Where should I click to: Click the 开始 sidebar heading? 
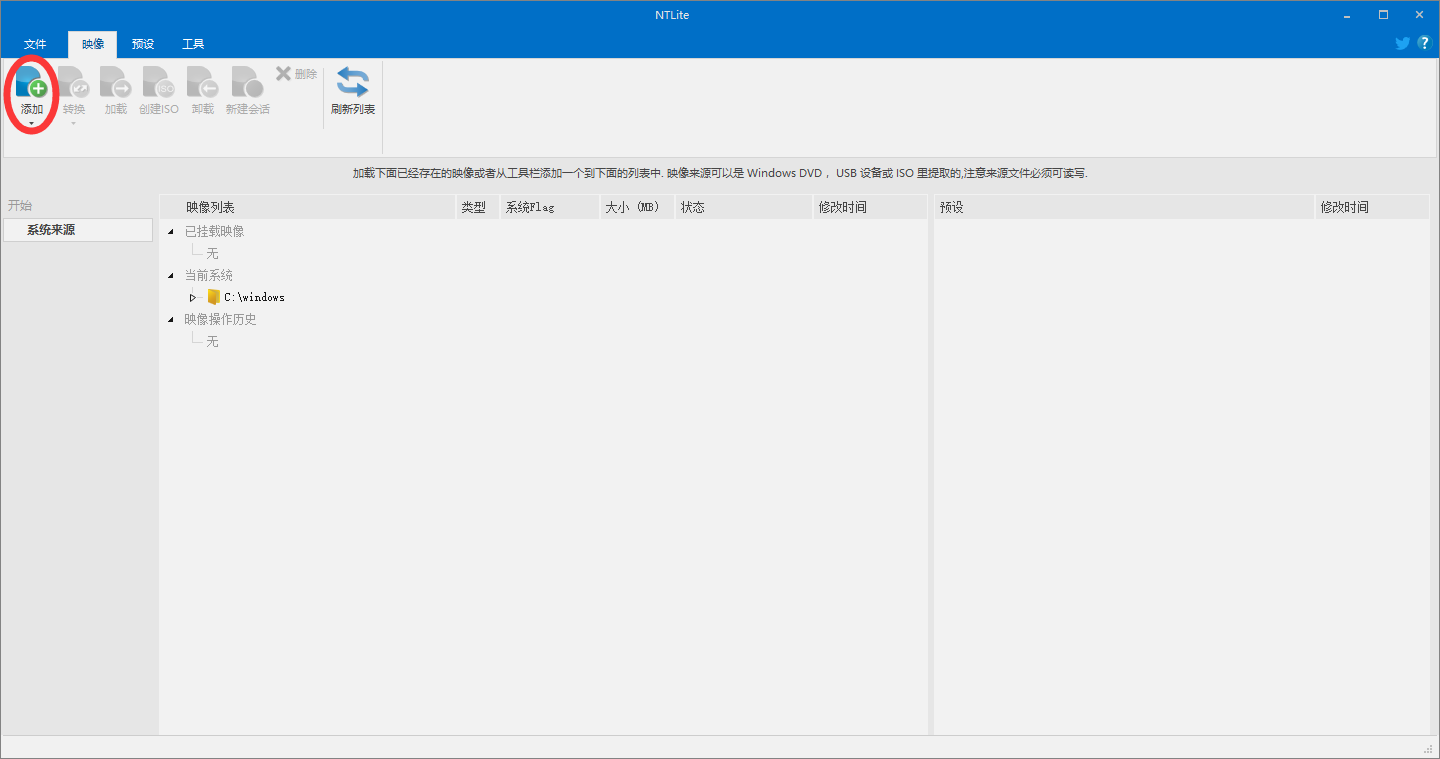pyautogui.click(x=20, y=205)
